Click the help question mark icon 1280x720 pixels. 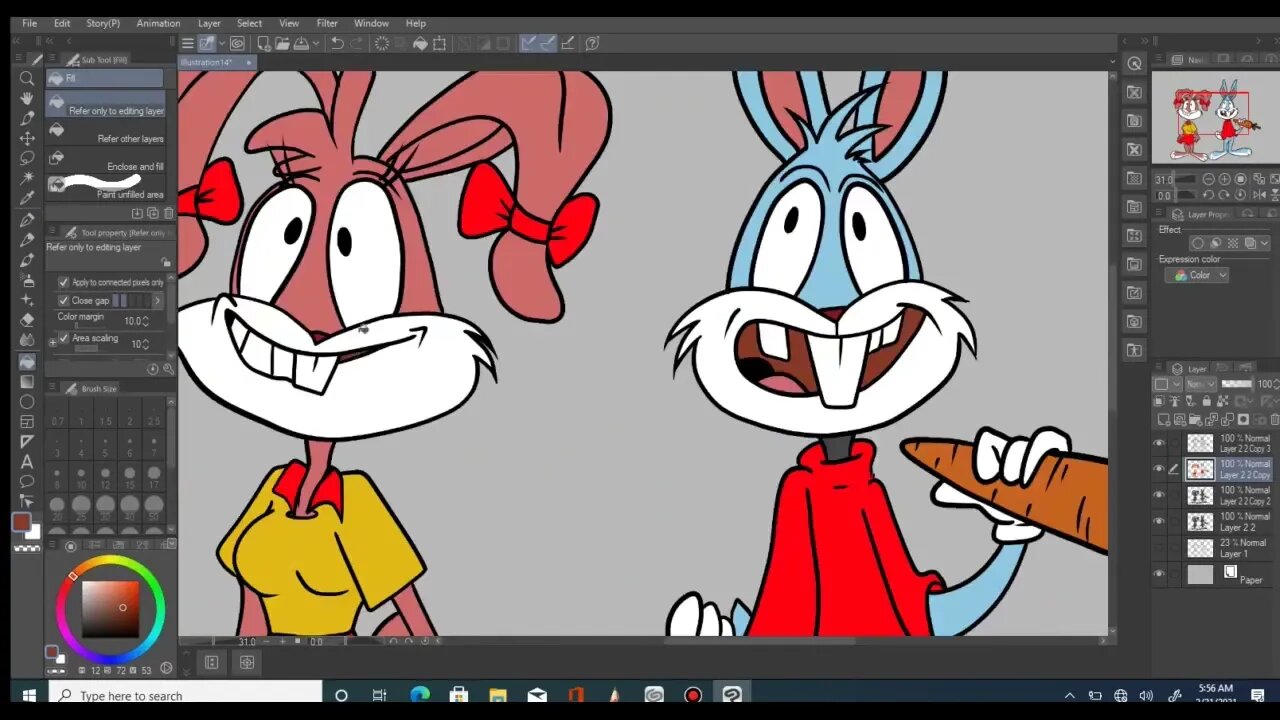tap(592, 43)
